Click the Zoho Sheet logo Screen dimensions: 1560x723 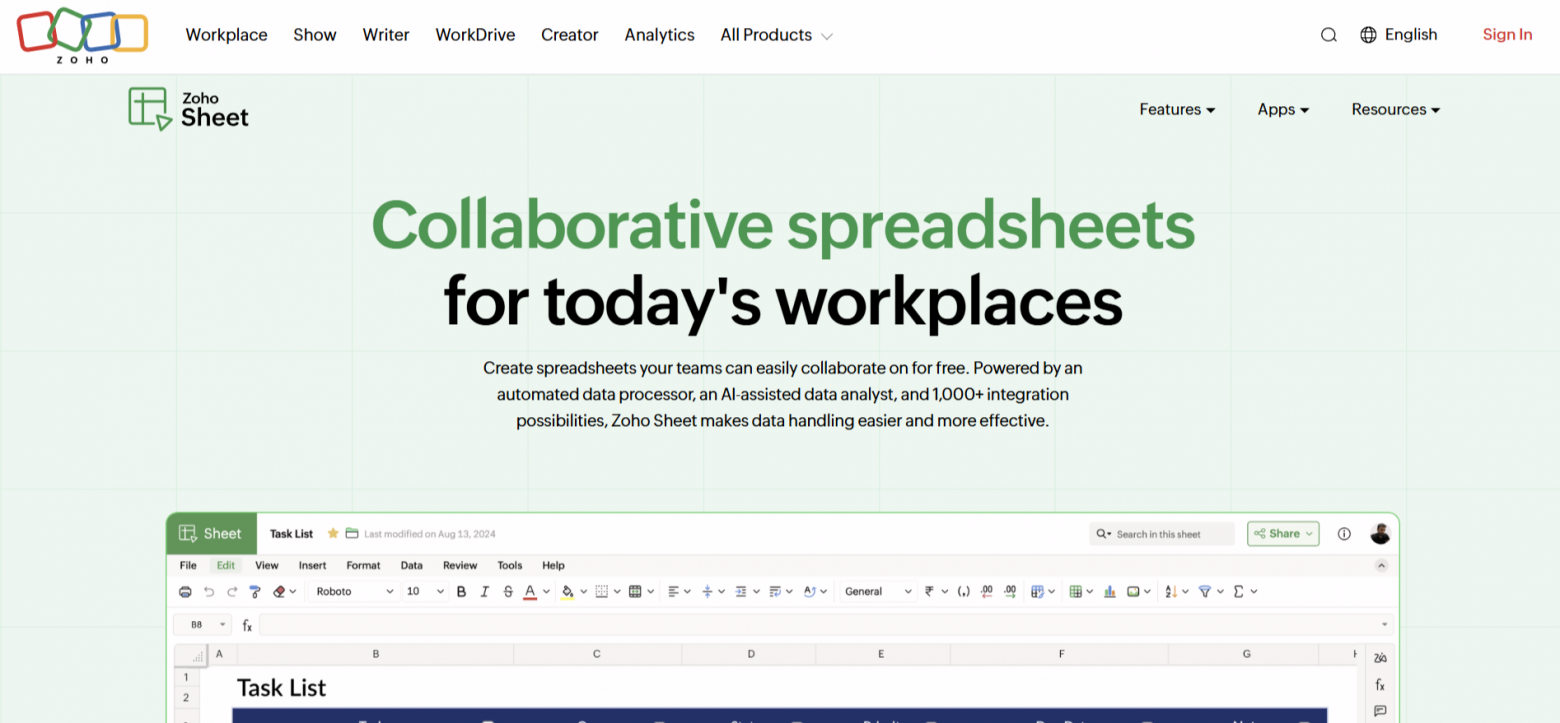[188, 109]
